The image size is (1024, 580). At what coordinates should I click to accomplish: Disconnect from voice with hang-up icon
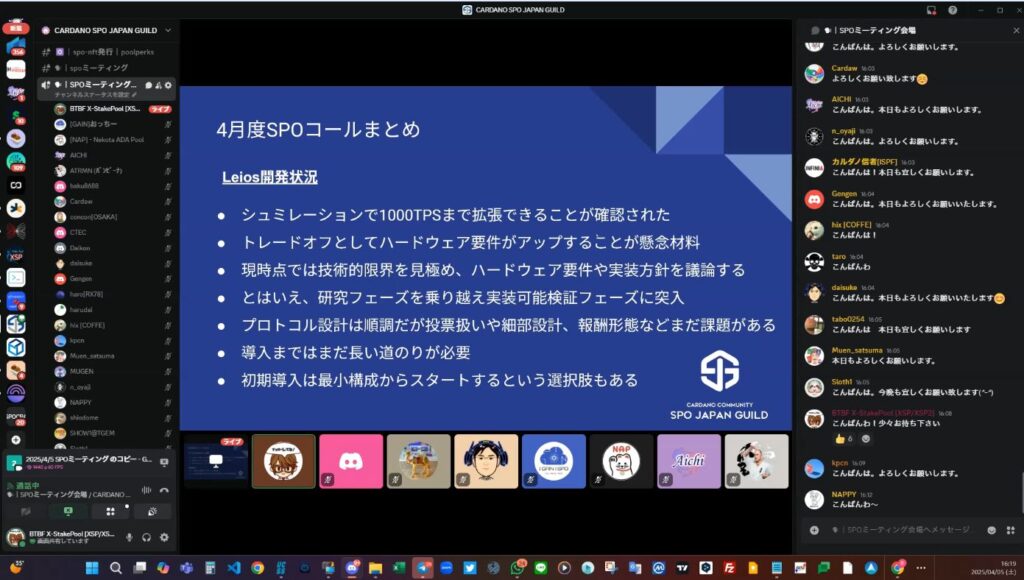tap(164, 490)
